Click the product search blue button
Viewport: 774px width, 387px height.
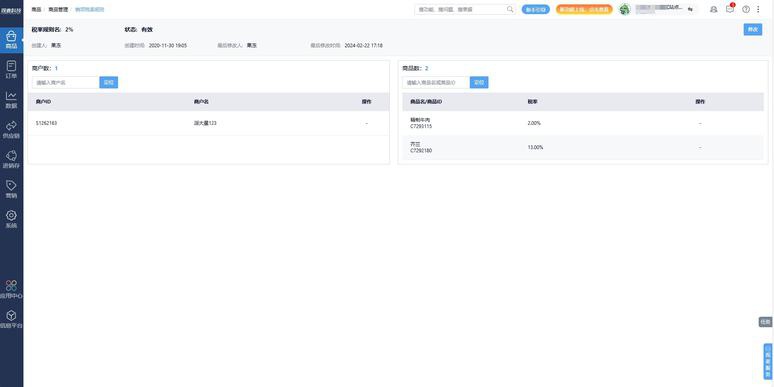[x=479, y=82]
